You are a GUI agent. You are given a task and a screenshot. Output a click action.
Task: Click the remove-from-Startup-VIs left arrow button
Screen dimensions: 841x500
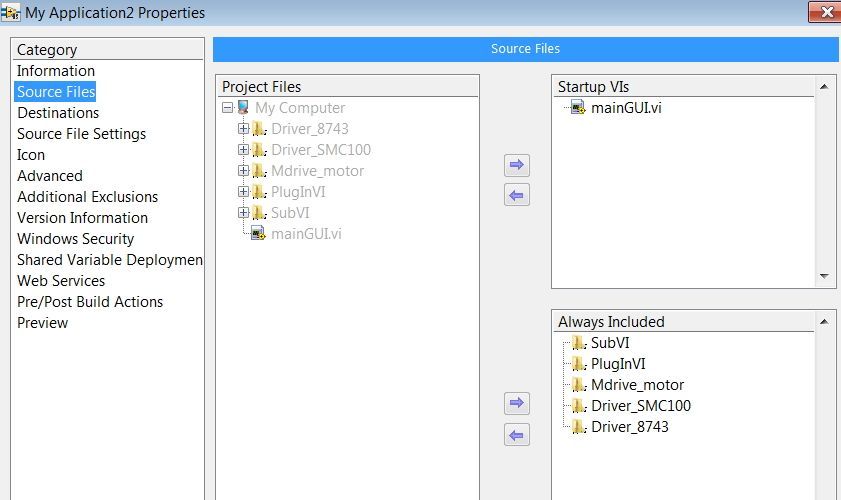517,195
